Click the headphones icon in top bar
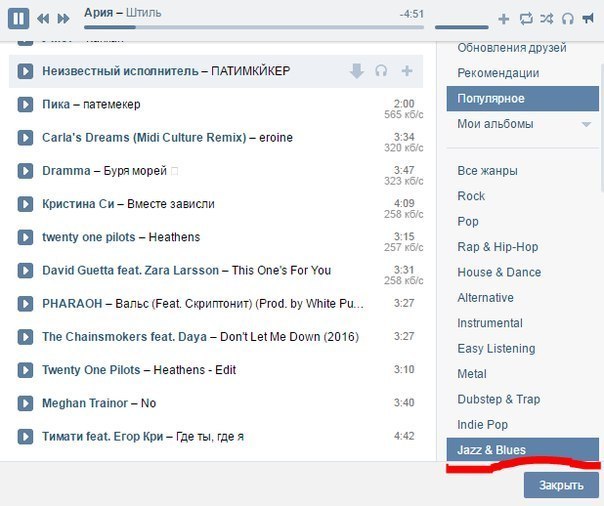604x506 pixels. coord(568,19)
